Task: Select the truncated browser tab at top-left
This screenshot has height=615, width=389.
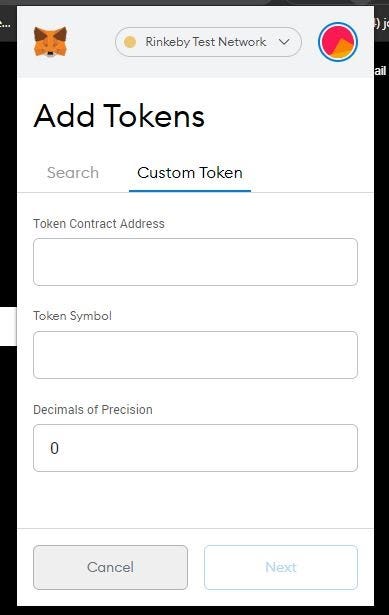Action: pos(6,22)
